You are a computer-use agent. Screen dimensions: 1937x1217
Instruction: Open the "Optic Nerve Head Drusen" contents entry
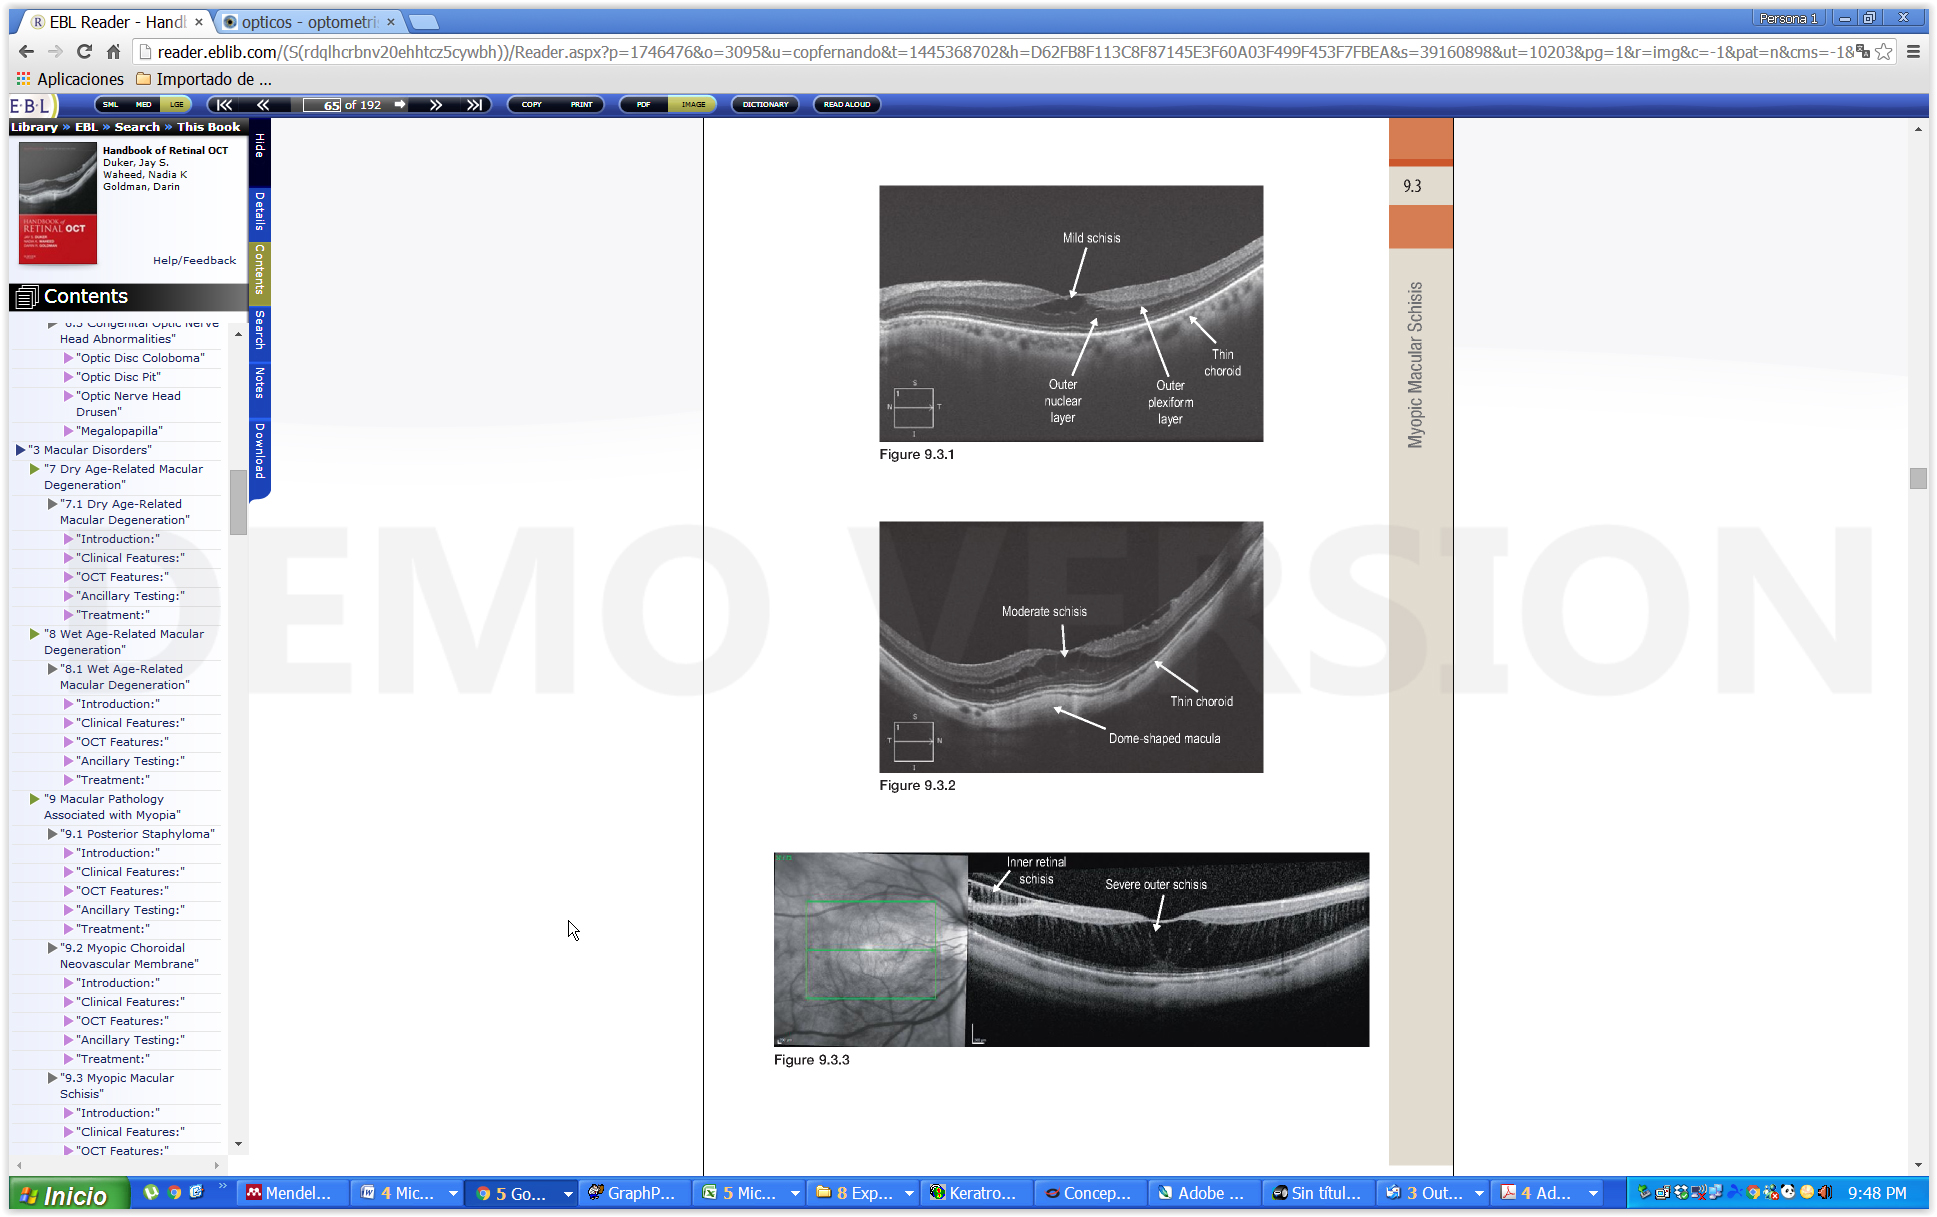click(x=128, y=404)
